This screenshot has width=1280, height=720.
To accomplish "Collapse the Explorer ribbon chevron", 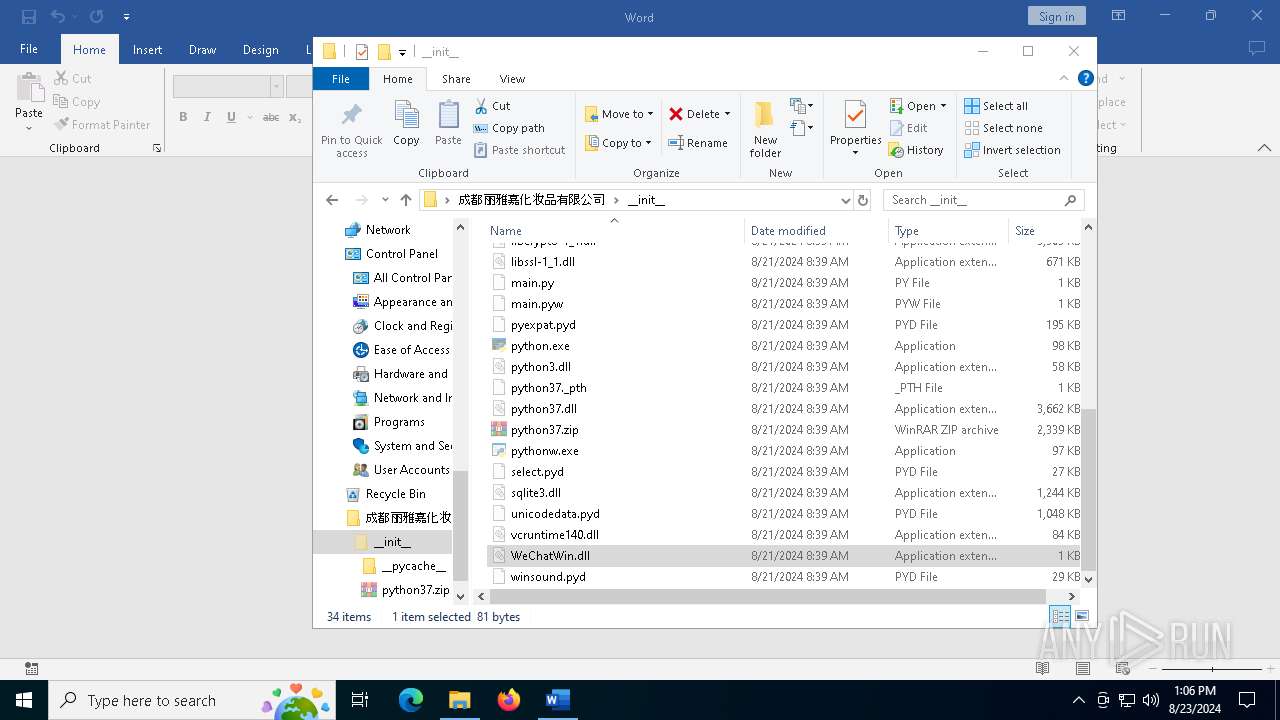I will click(1064, 78).
